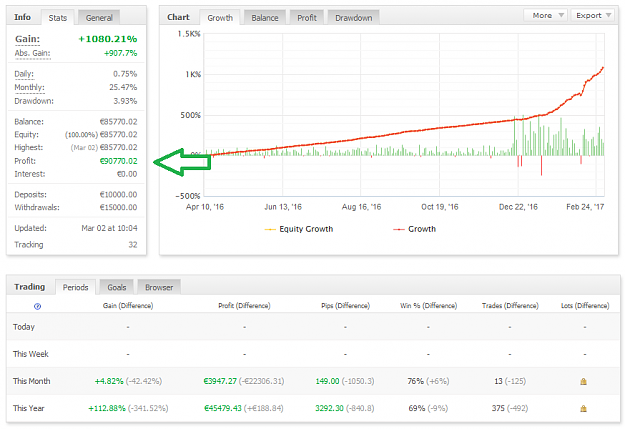Open the Profit chart tab
The image size is (625, 429).
coord(307,18)
